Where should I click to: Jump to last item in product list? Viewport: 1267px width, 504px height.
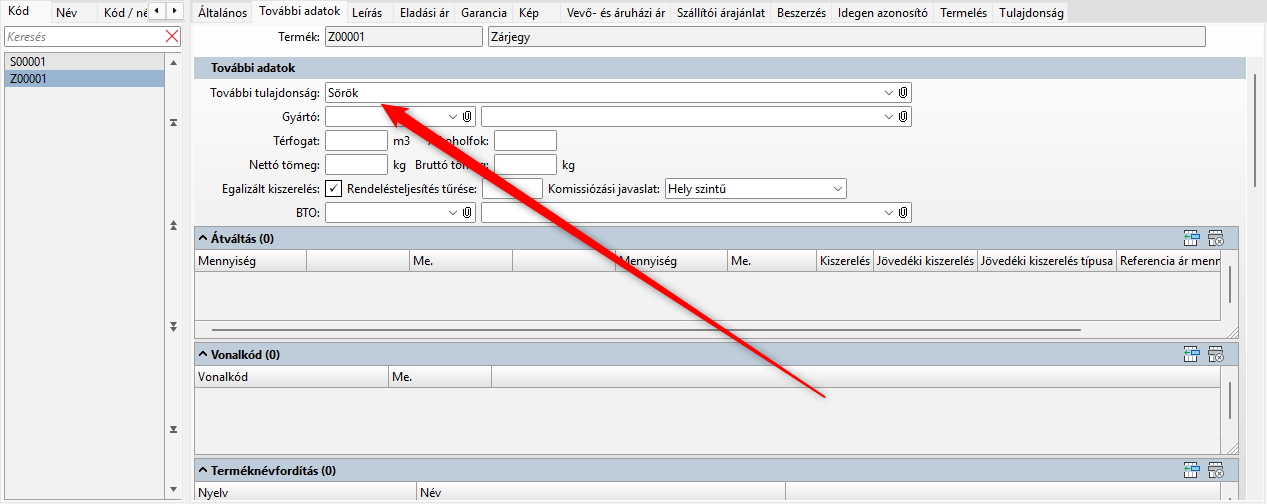click(173, 430)
